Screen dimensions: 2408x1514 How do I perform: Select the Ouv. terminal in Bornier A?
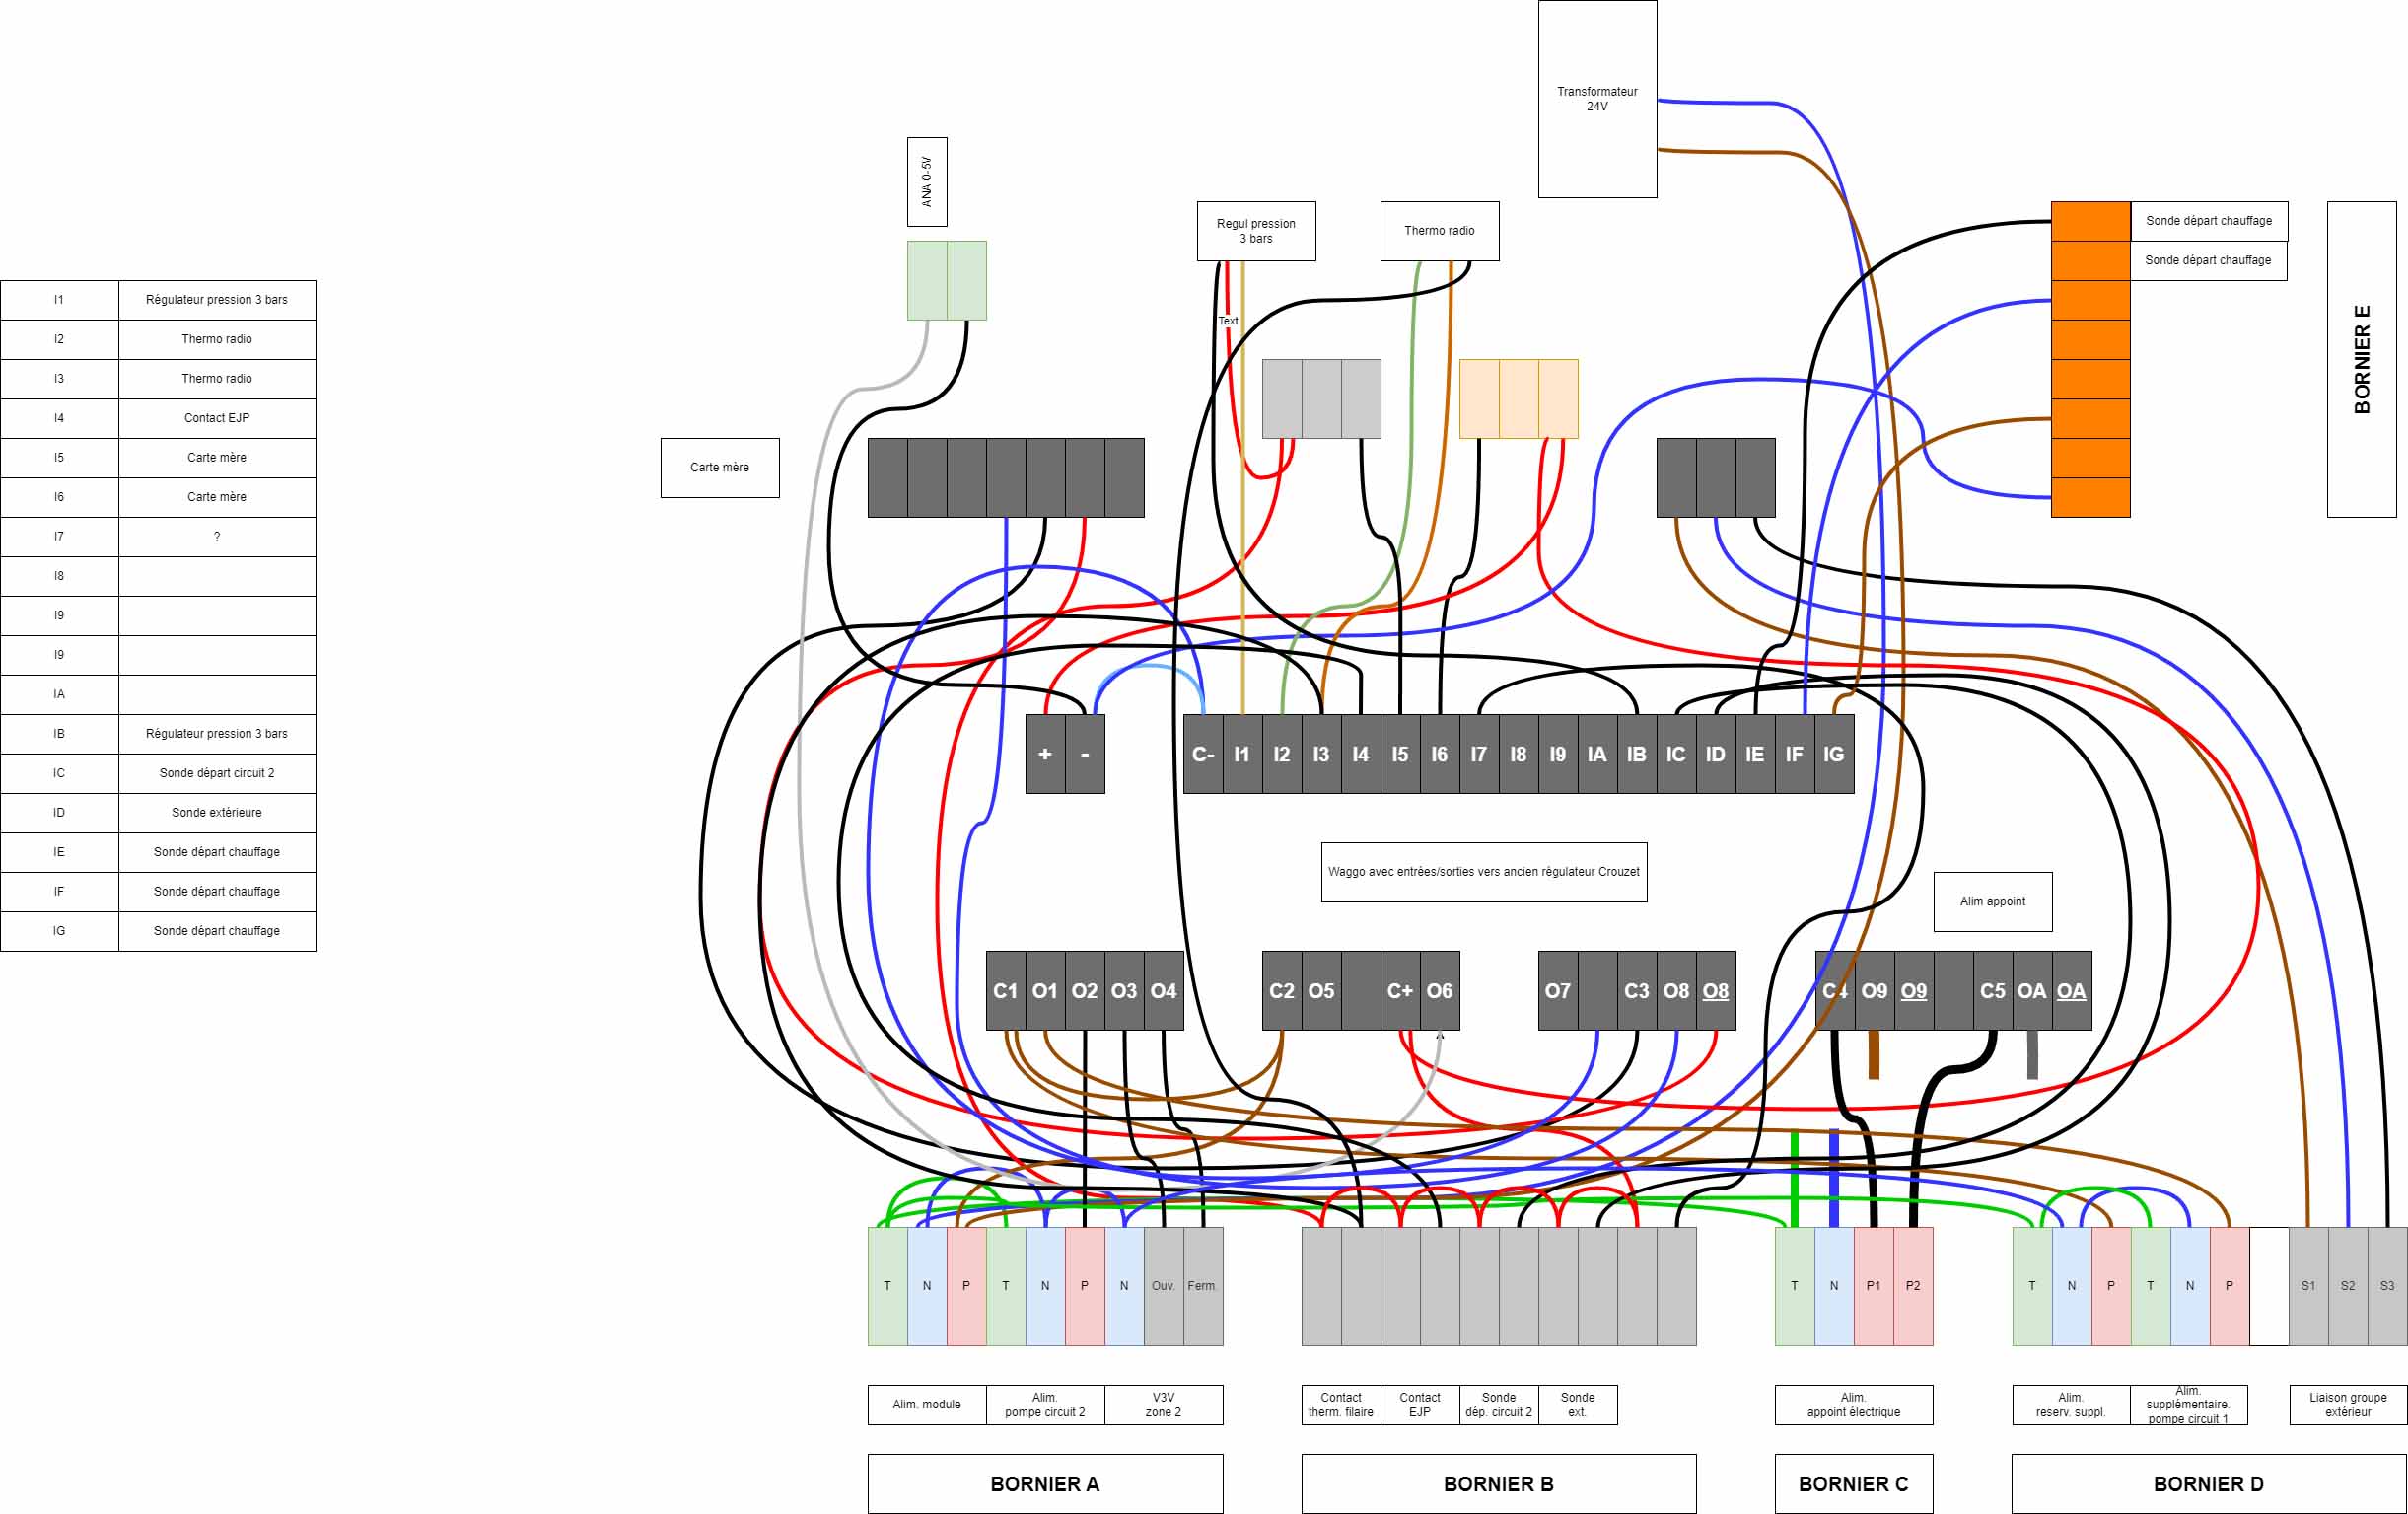click(x=1163, y=1286)
